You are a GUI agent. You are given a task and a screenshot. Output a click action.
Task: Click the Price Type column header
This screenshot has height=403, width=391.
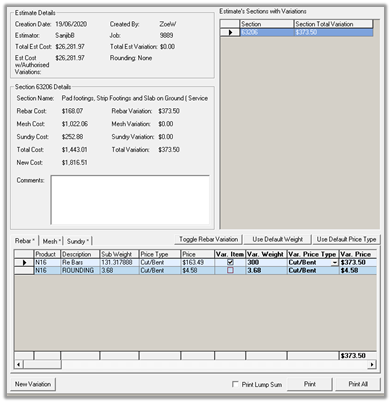pos(160,254)
